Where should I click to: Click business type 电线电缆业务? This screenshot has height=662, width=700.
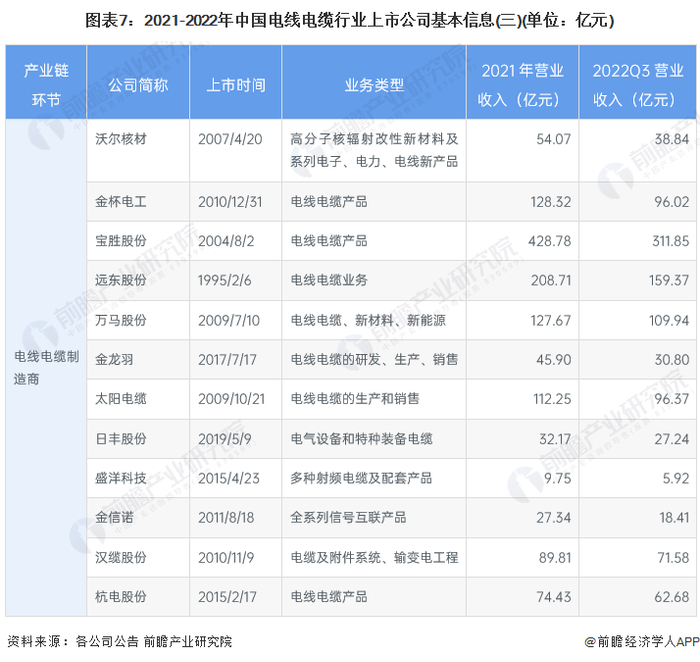[329, 280]
